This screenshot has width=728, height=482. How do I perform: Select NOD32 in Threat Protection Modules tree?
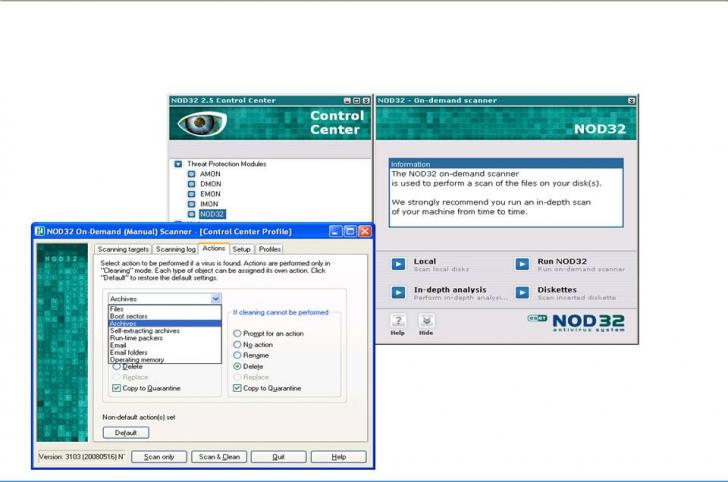coord(212,214)
